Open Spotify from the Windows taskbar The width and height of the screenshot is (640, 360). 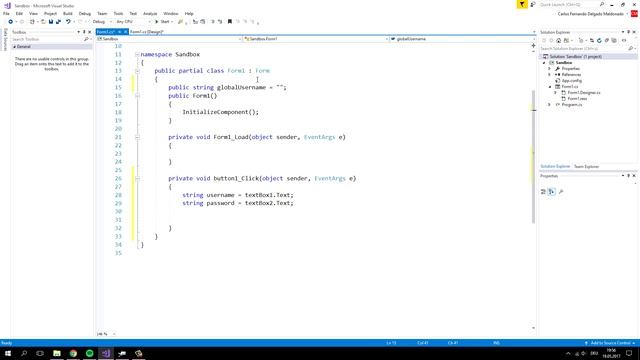(x=89, y=353)
